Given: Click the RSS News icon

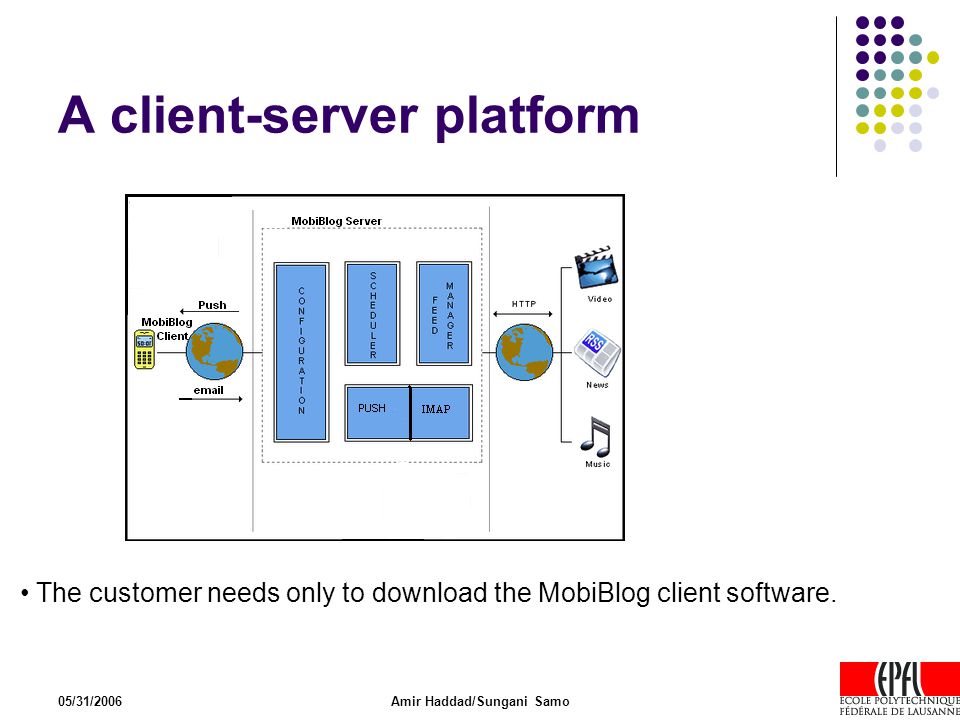Looking at the screenshot, I should (x=597, y=351).
